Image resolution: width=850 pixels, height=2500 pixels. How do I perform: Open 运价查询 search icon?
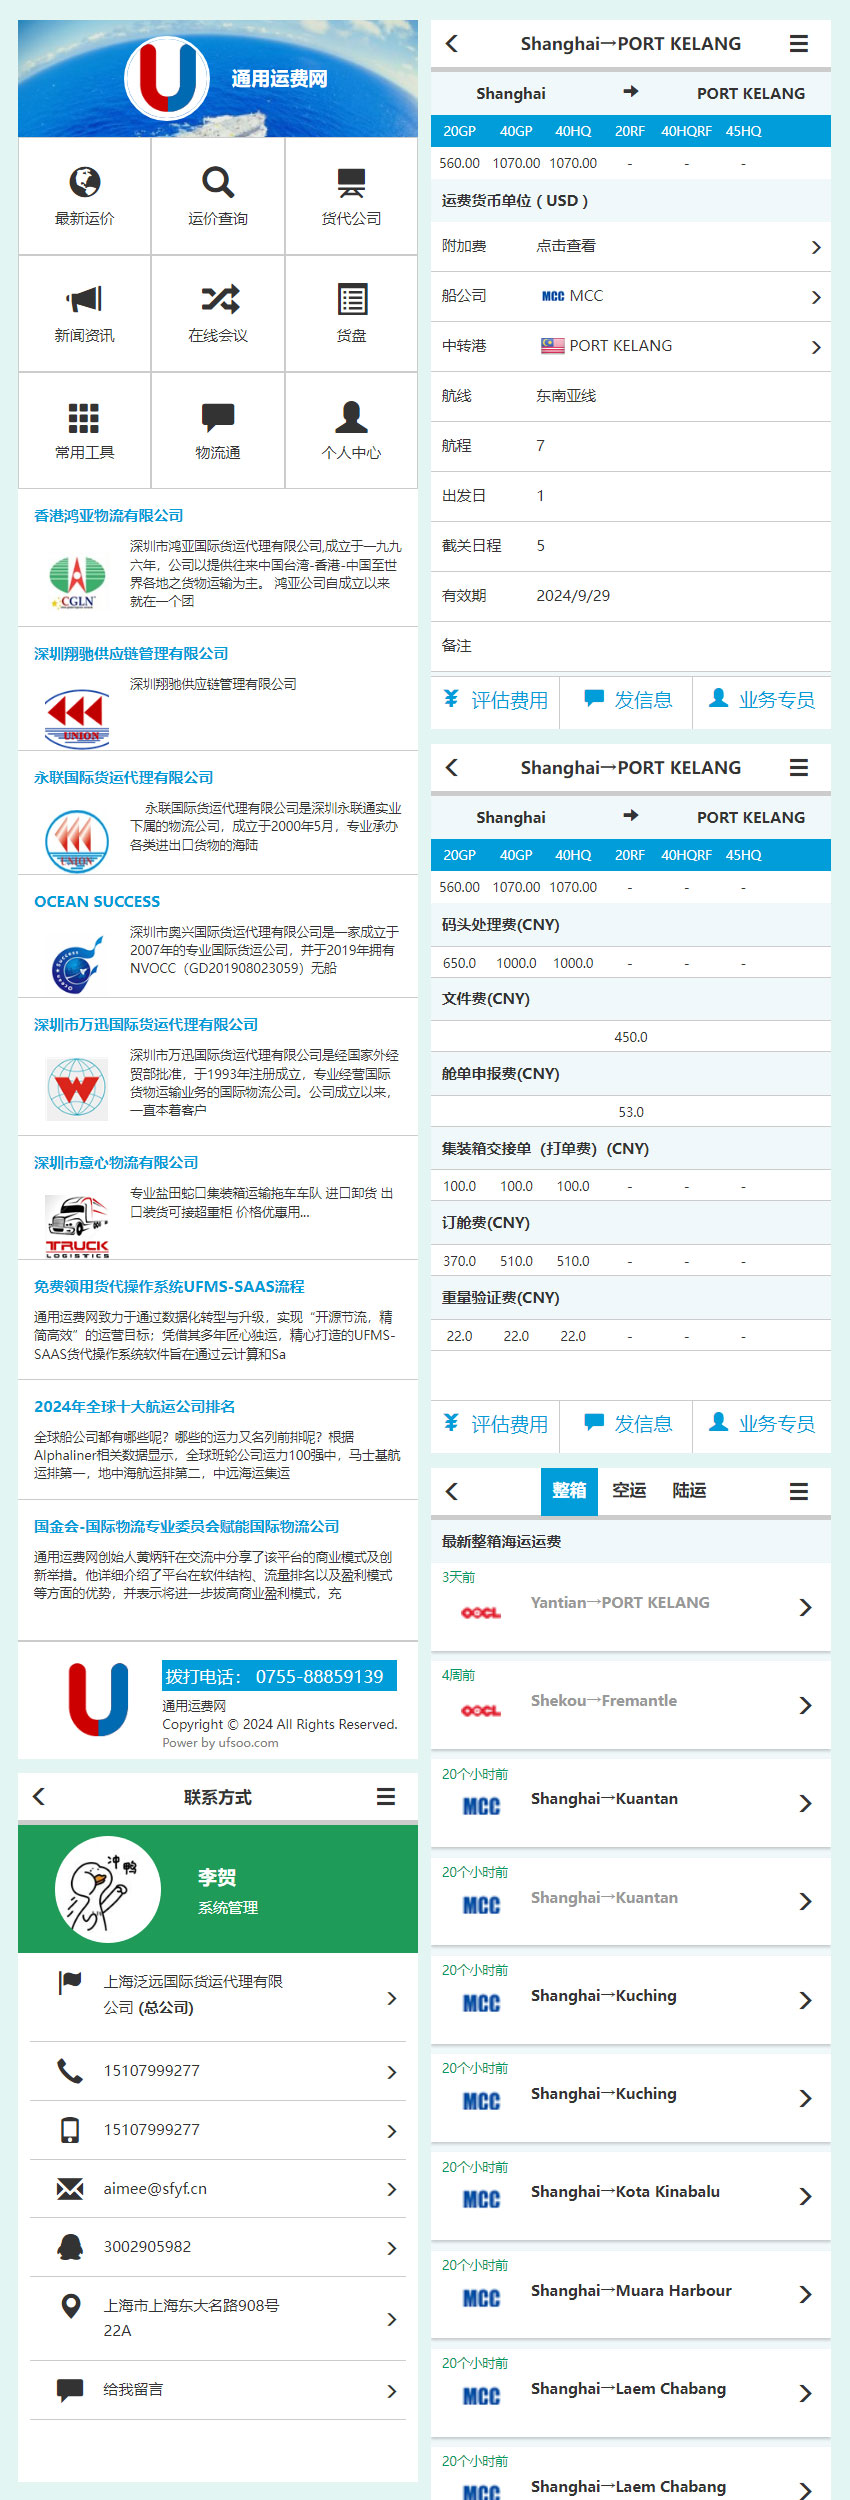click(218, 182)
